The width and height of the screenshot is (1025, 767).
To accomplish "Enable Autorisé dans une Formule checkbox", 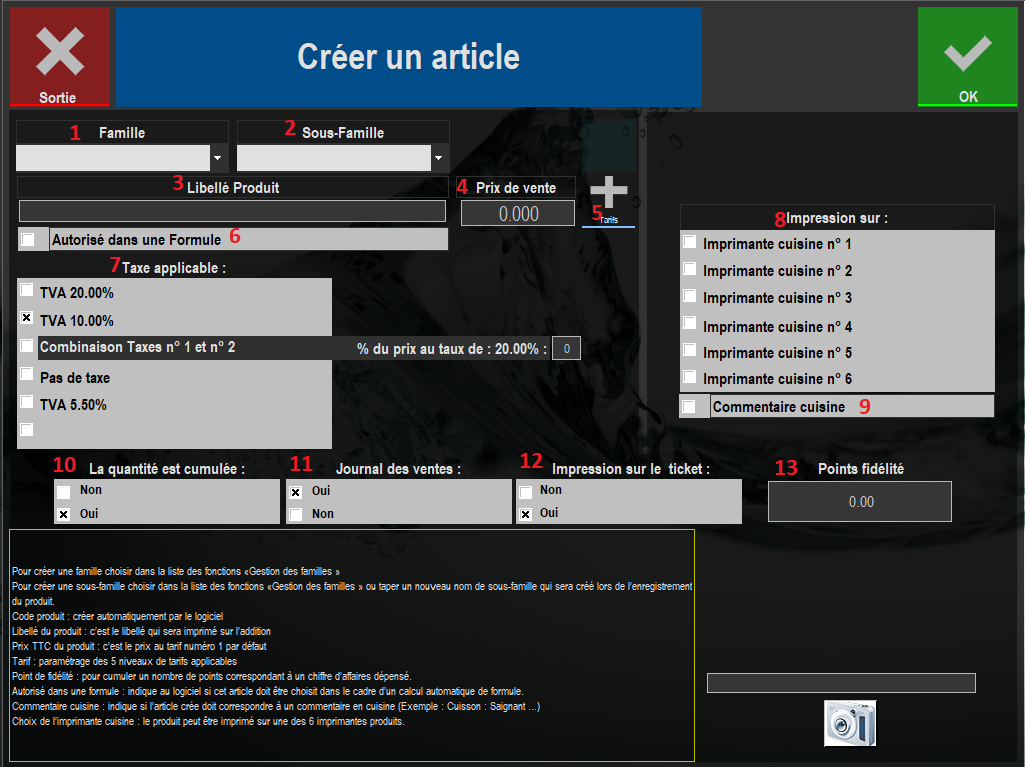I will coord(27,239).
